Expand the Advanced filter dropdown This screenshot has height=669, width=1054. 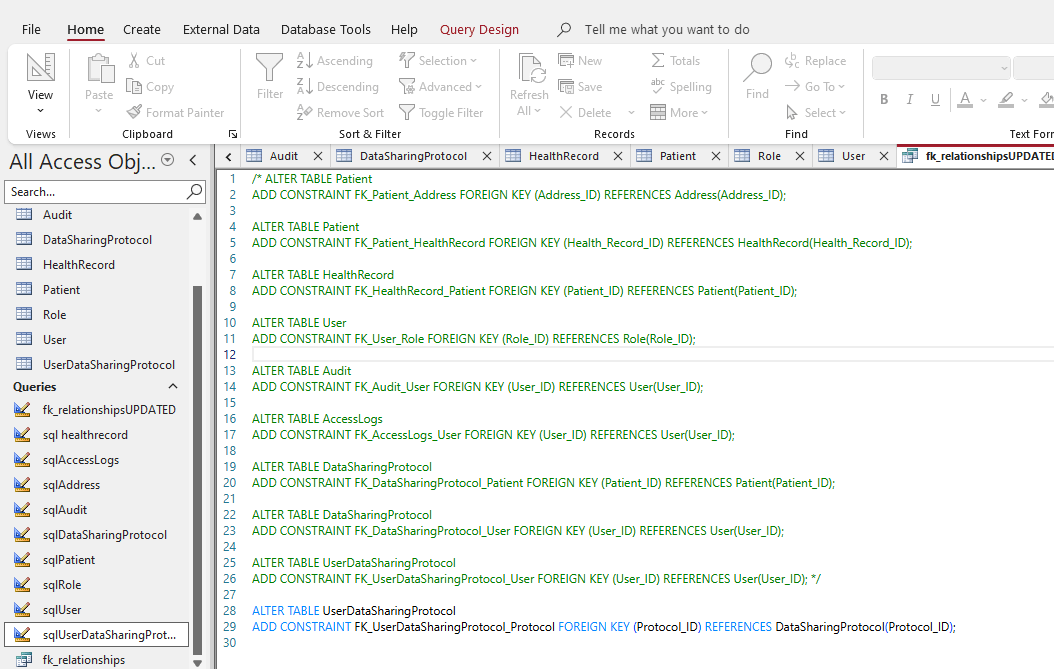[479, 87]
